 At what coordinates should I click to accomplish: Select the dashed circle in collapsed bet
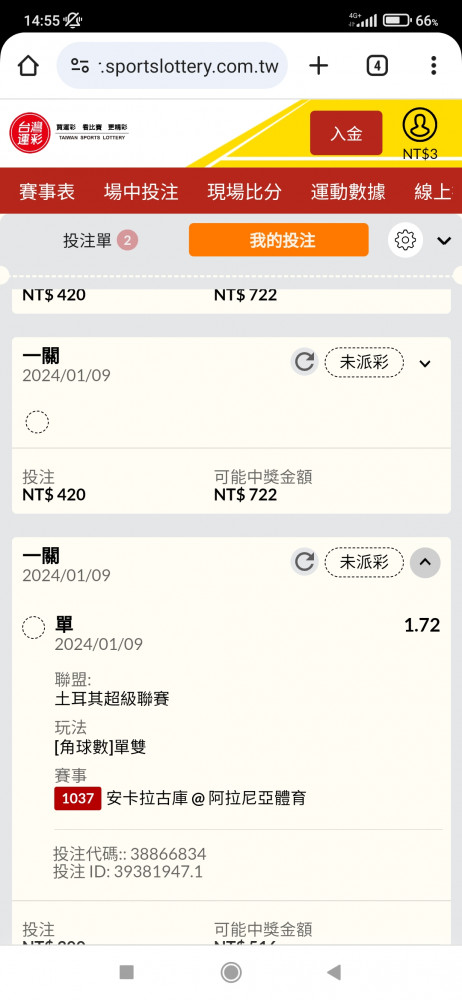click(37, 422)
